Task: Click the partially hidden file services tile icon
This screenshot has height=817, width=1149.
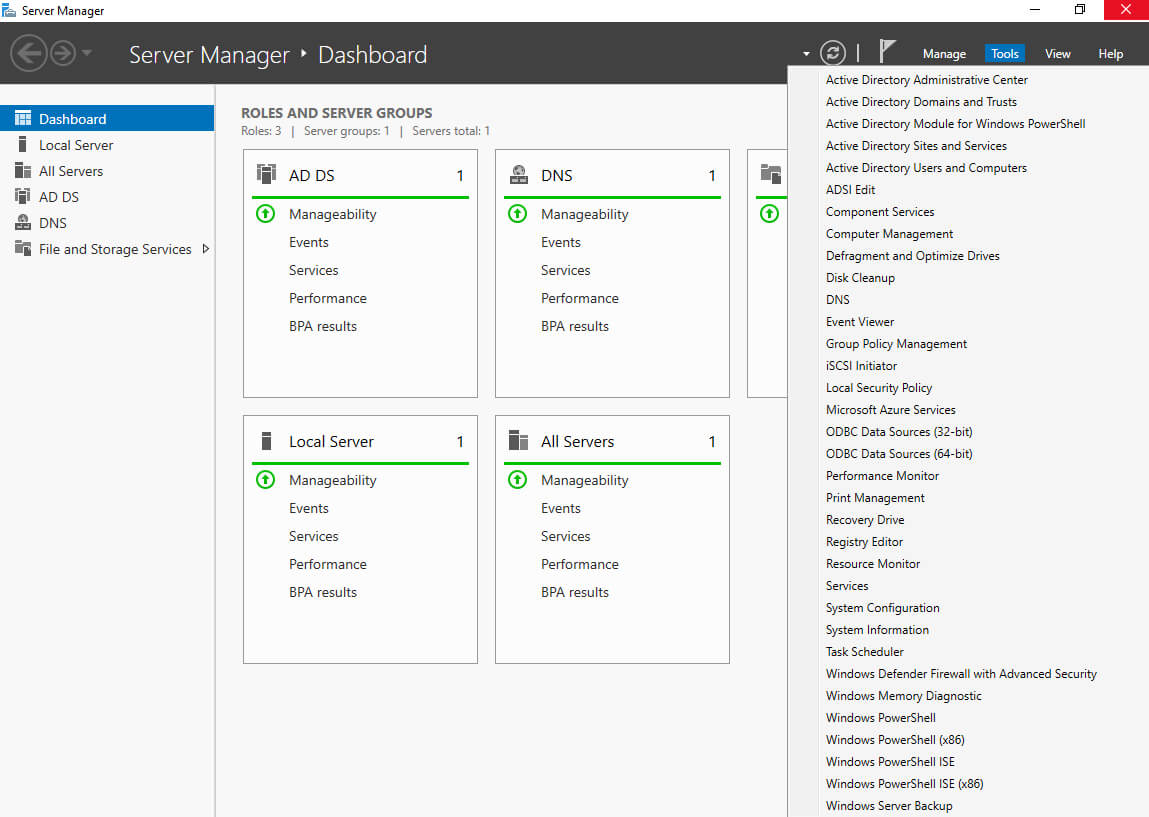Action: (x=771, y=174)
